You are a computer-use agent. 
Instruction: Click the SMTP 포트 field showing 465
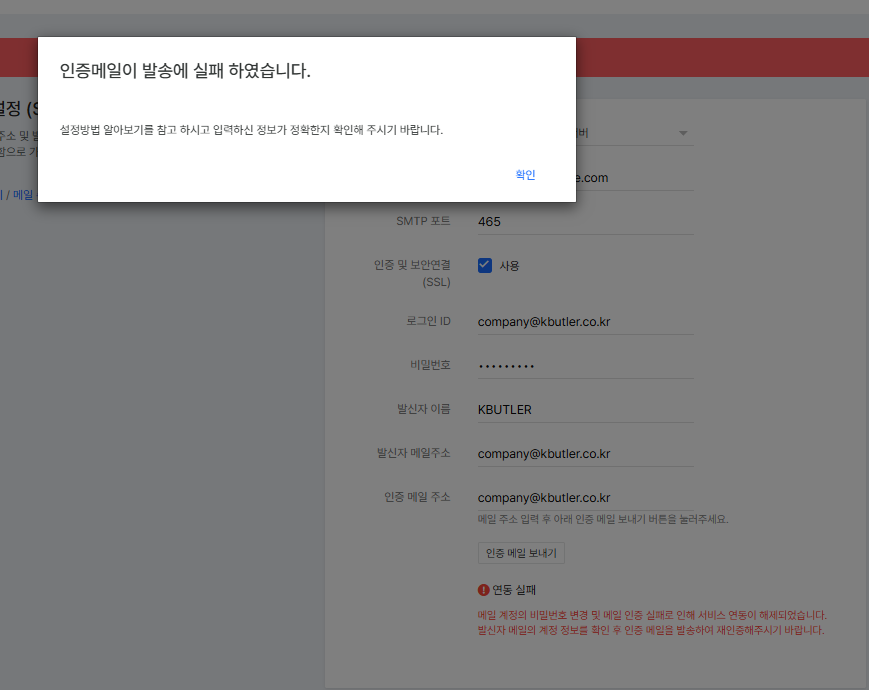(x=585, y=222)
